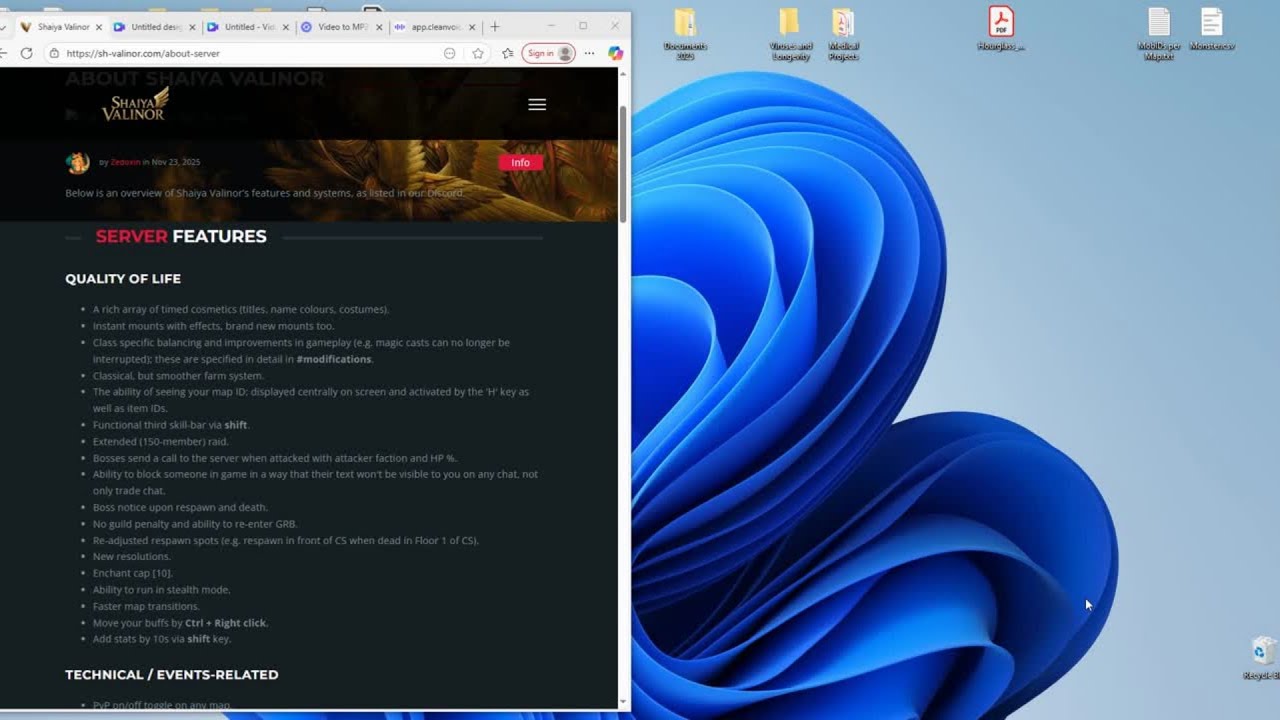1280x720 pixels.
Task: Click 'Ability to run in stealth mode.' item
Action: [162, 590]
